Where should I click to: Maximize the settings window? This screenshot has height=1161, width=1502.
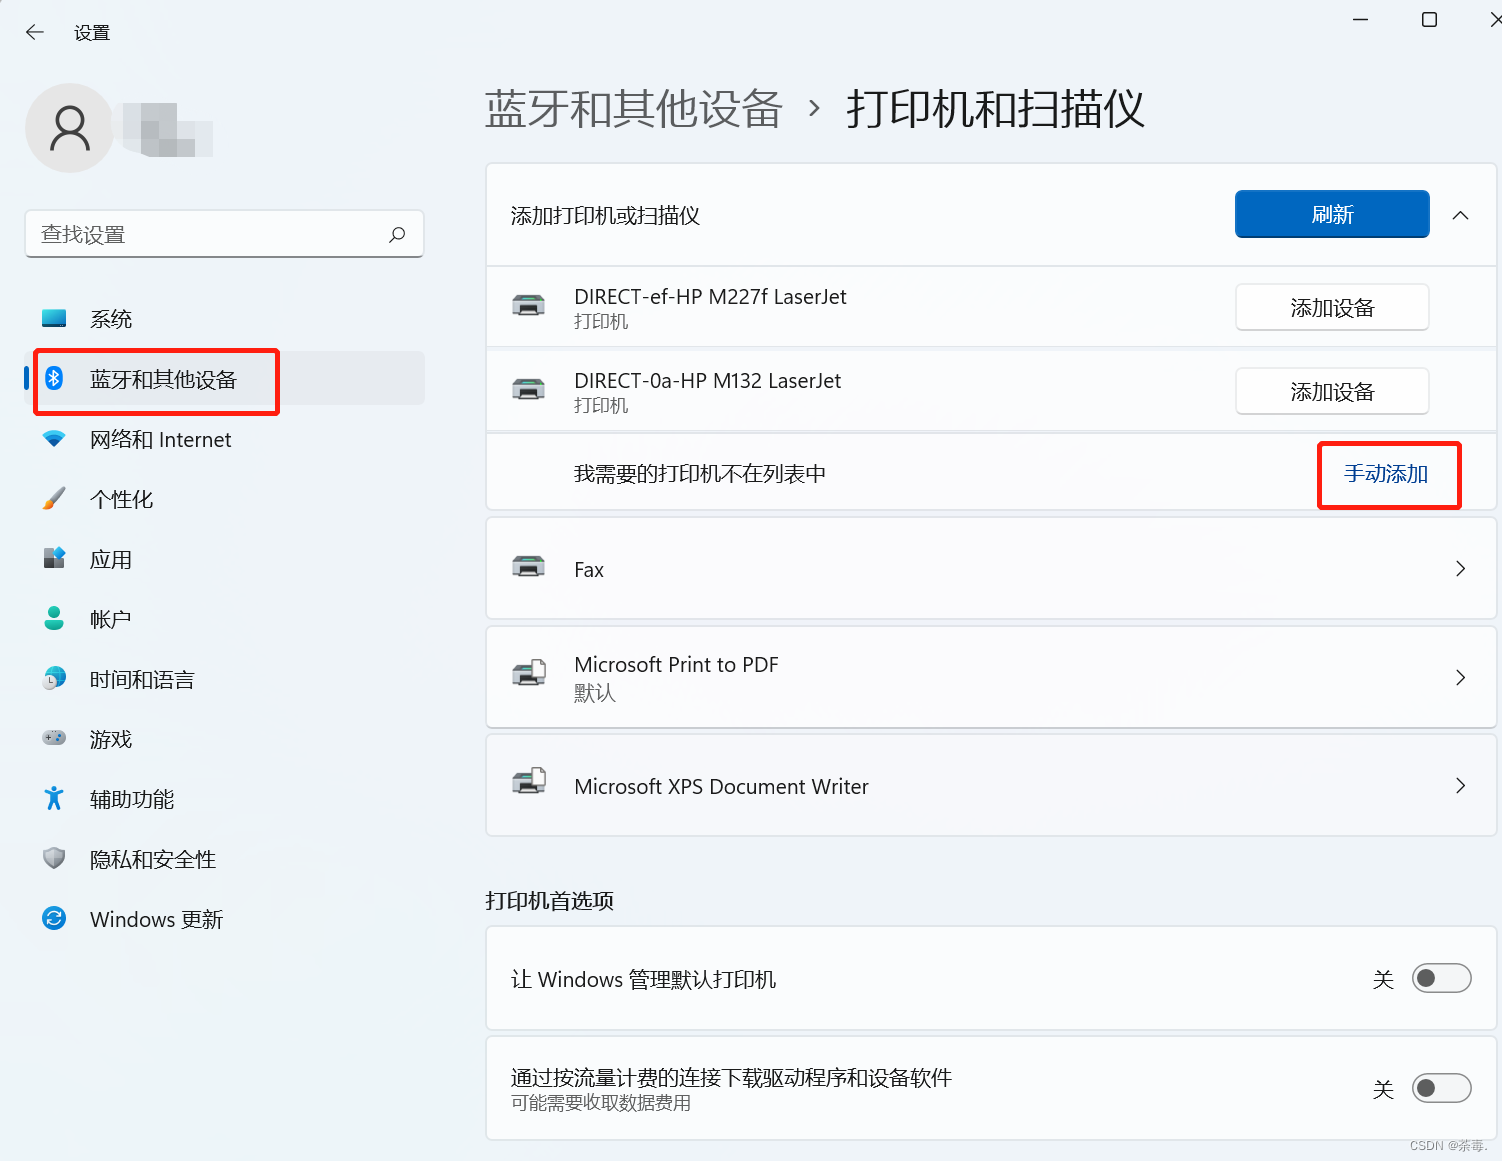(x=1429, y=20)
